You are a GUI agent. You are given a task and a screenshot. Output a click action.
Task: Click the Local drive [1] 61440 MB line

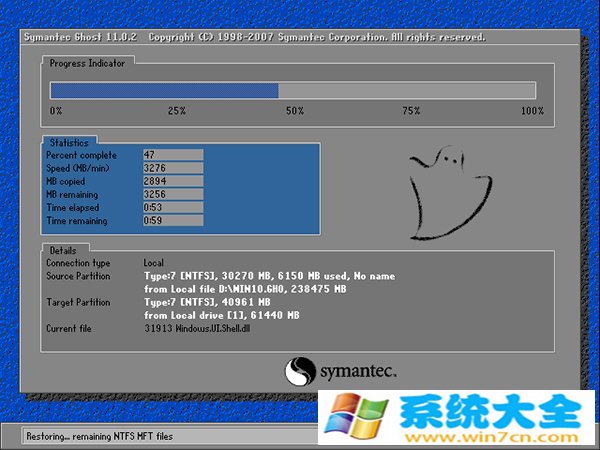222,315
